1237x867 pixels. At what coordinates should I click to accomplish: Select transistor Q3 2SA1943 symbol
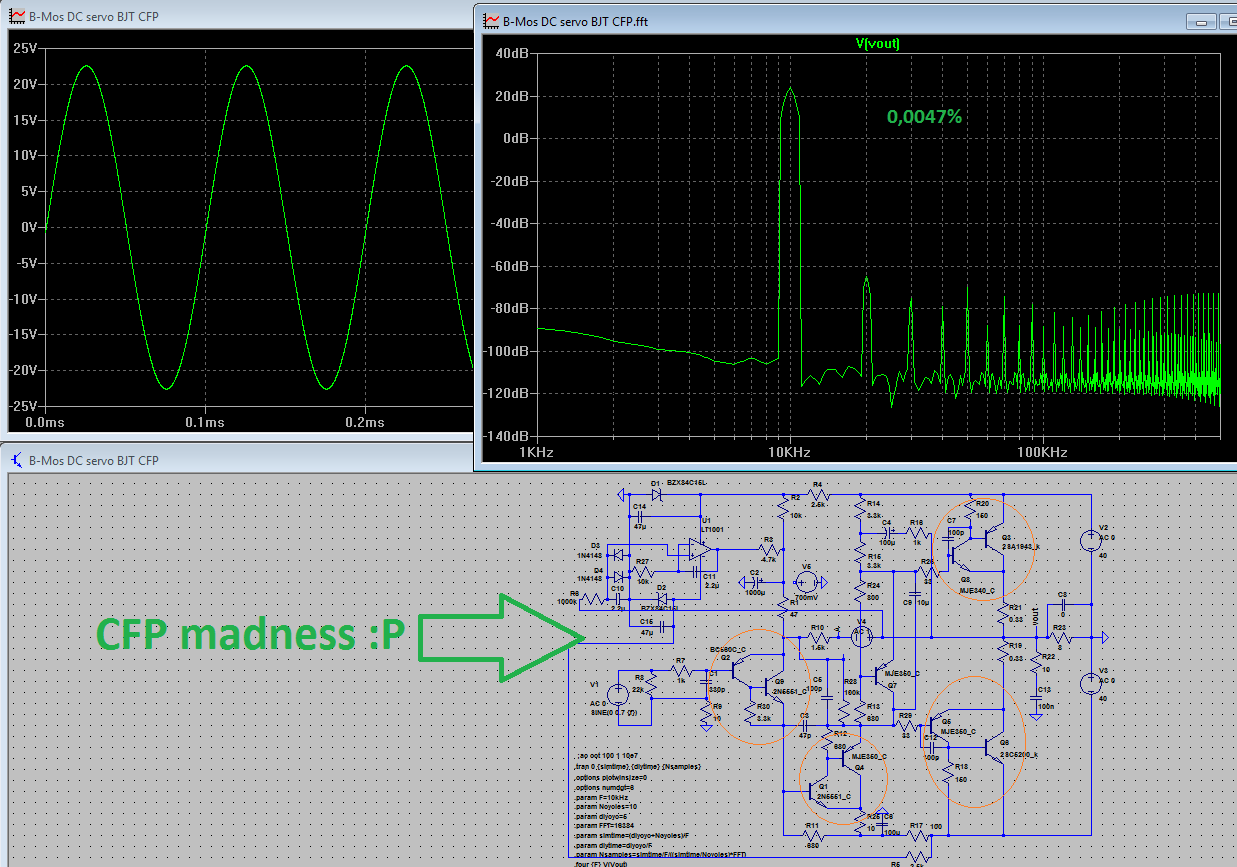coord(995,538)
